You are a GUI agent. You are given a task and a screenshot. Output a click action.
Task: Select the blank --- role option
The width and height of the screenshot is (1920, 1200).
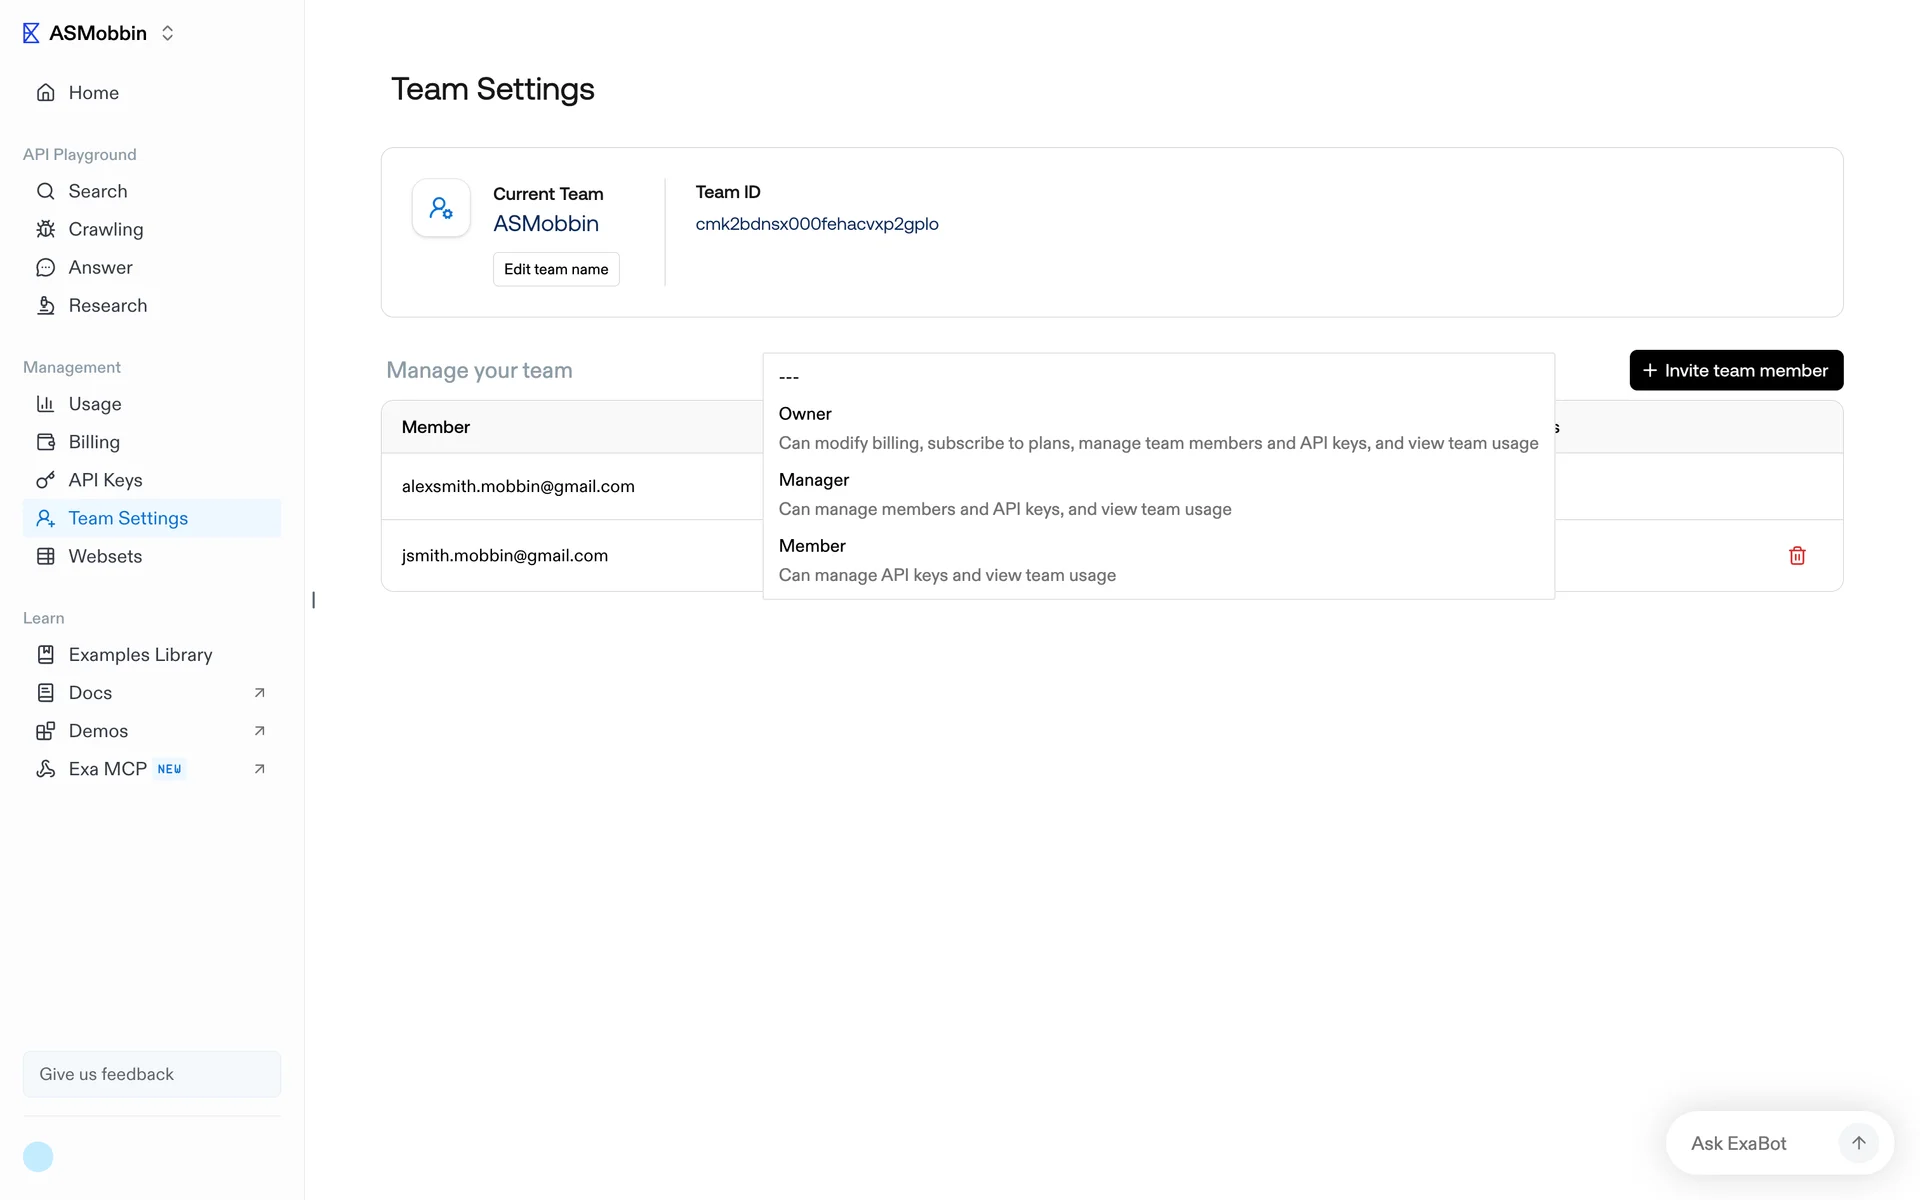tap(789, 377)
